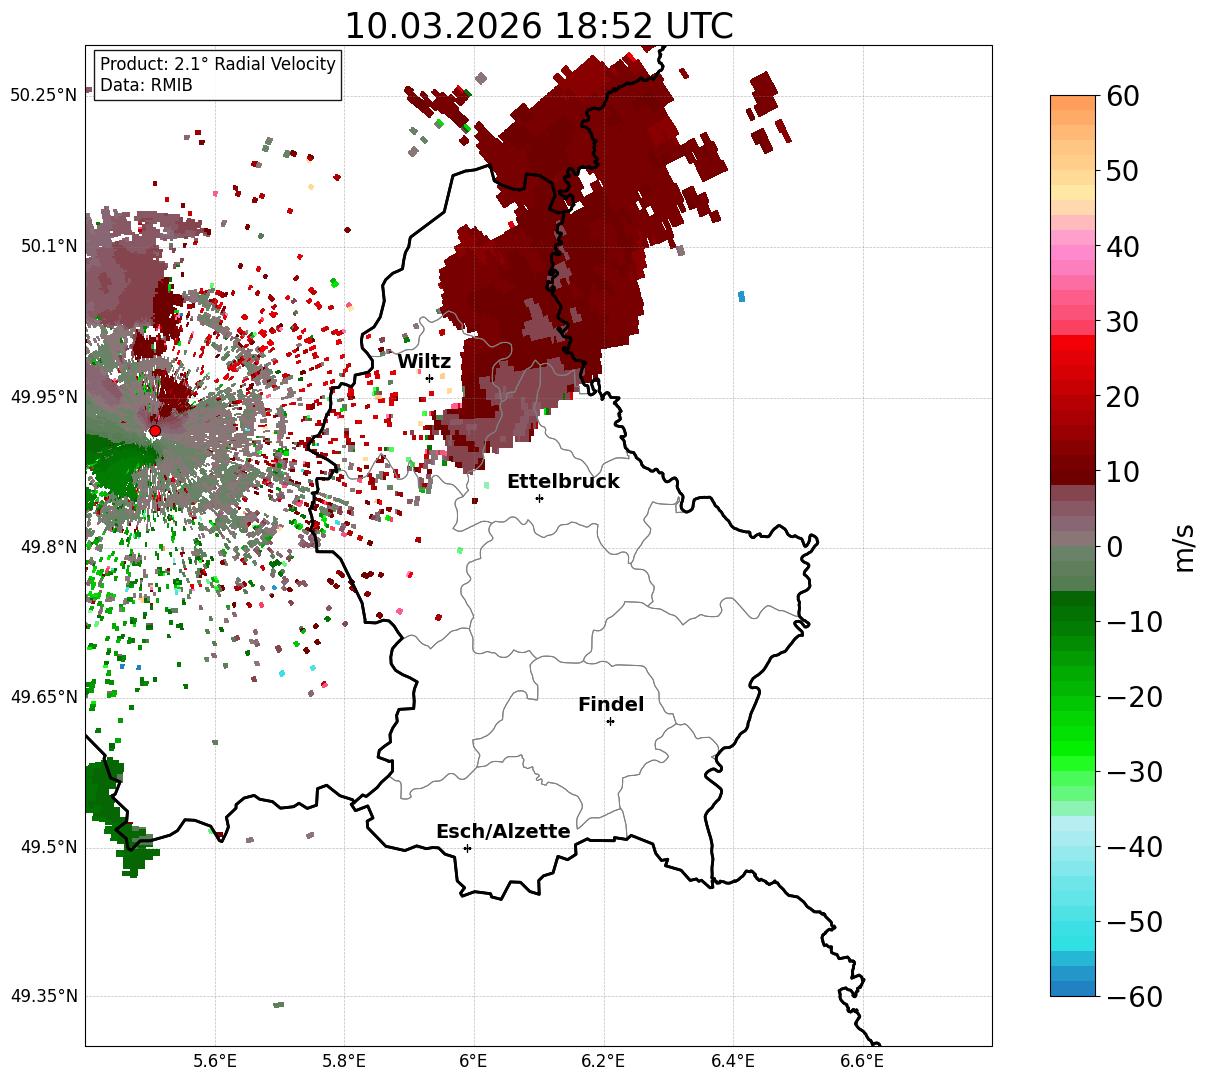Click the Findel station cross marker
Viewport: 1207px width, 1081px height.
click(610, 721)
